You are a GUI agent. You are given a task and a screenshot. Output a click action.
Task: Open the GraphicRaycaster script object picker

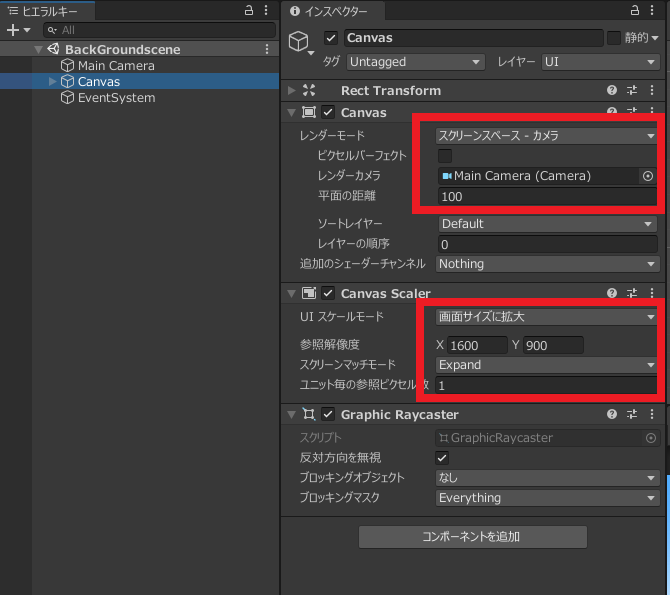click(x=651, y=438)
